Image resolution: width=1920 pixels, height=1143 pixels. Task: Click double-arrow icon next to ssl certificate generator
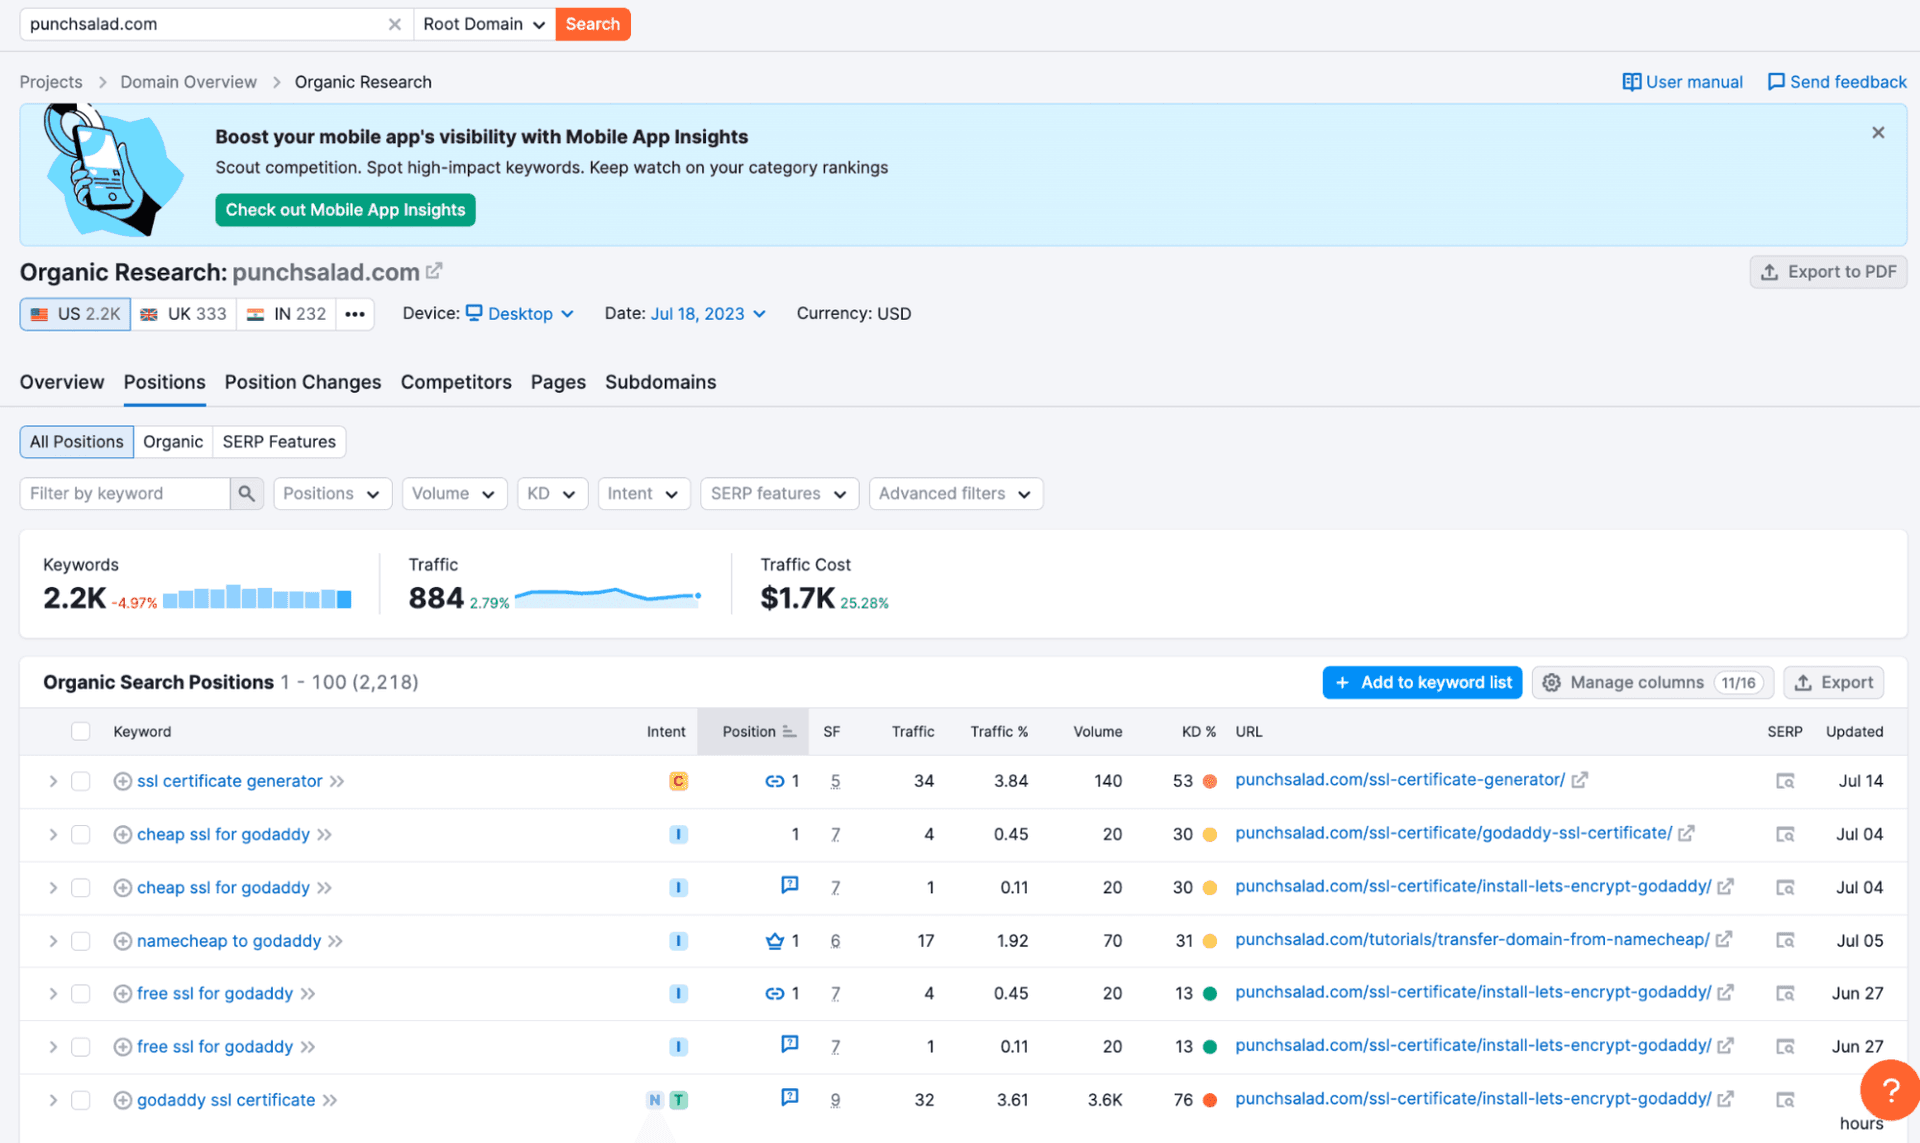click(x=338, y=781)
